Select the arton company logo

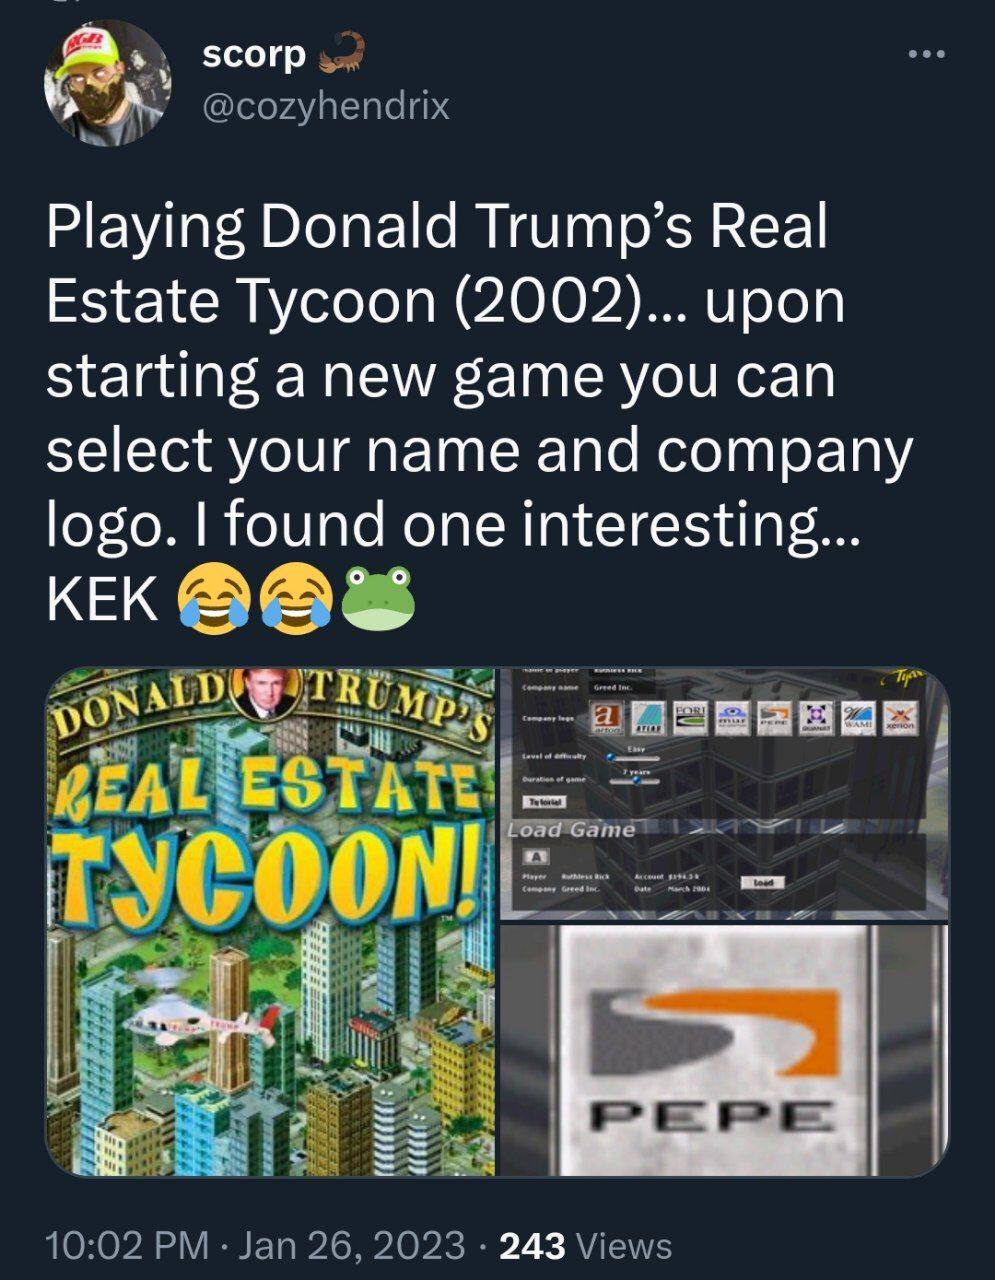click(606, 718)
